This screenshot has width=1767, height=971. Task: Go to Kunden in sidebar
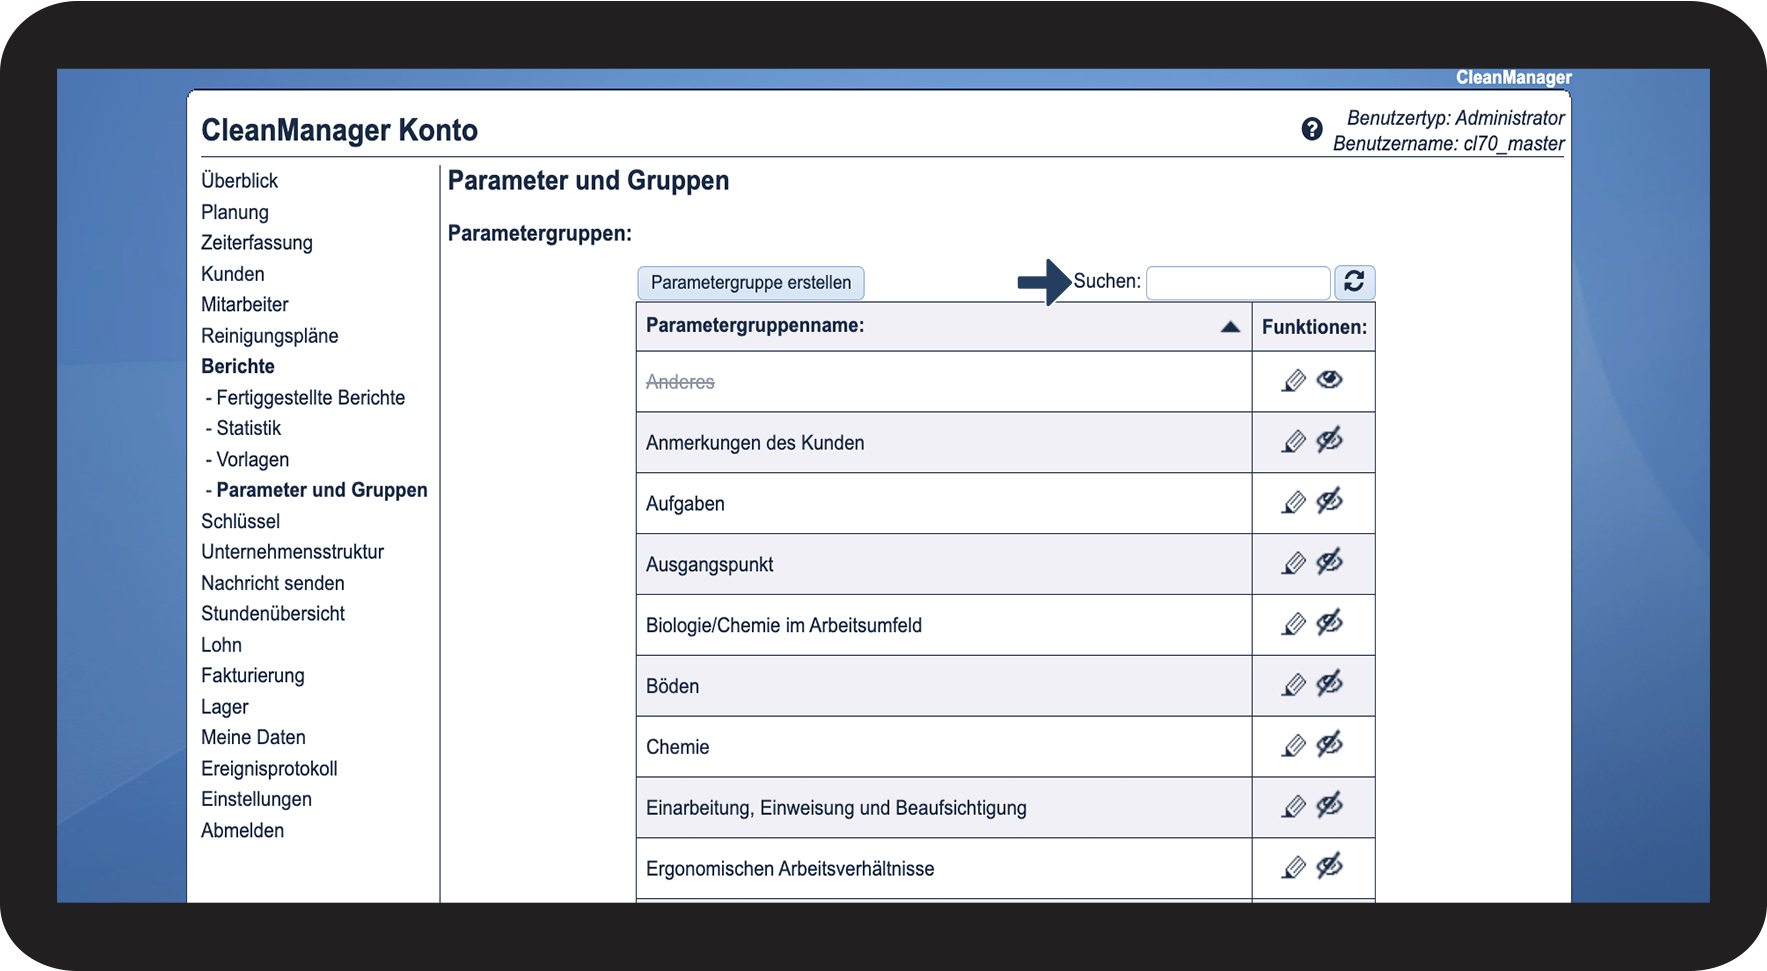click(233, 274)
